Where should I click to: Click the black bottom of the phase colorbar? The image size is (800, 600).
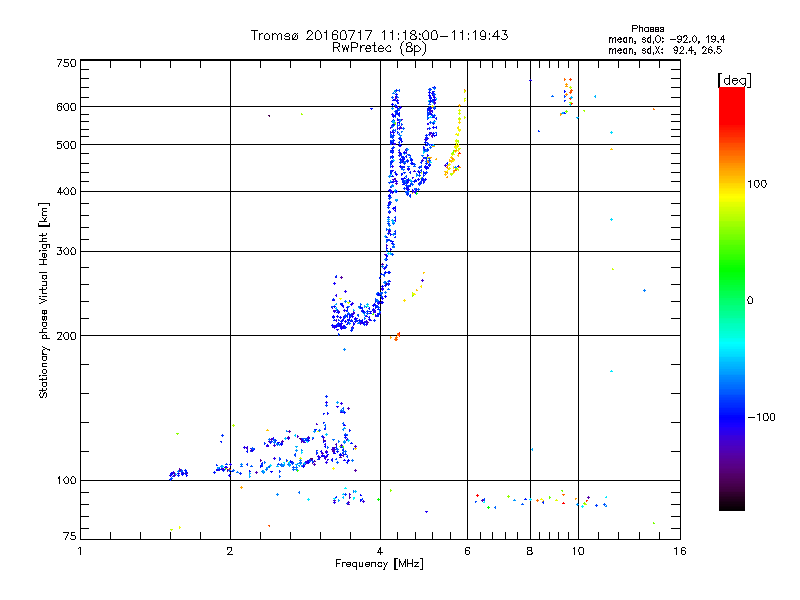[x=732, y=503]
